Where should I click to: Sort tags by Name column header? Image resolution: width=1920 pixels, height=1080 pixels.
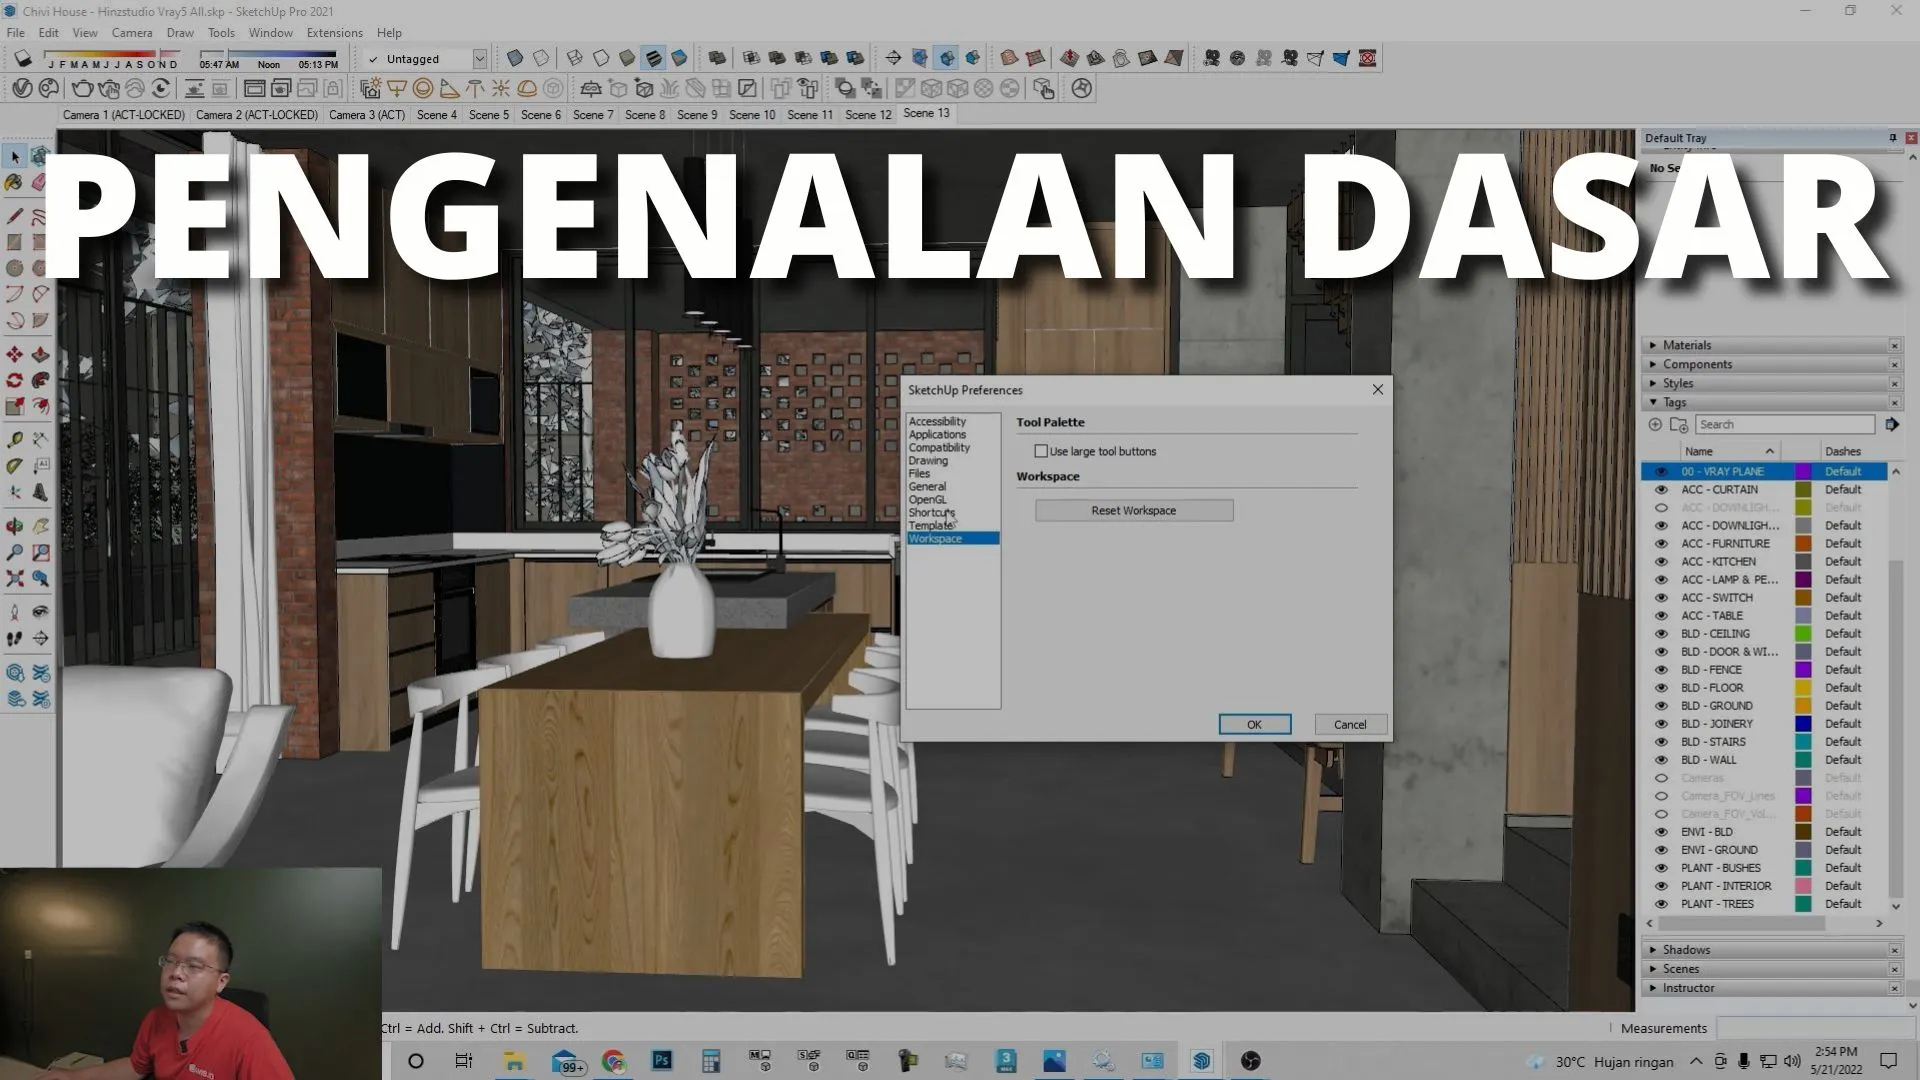[1729, 452]
